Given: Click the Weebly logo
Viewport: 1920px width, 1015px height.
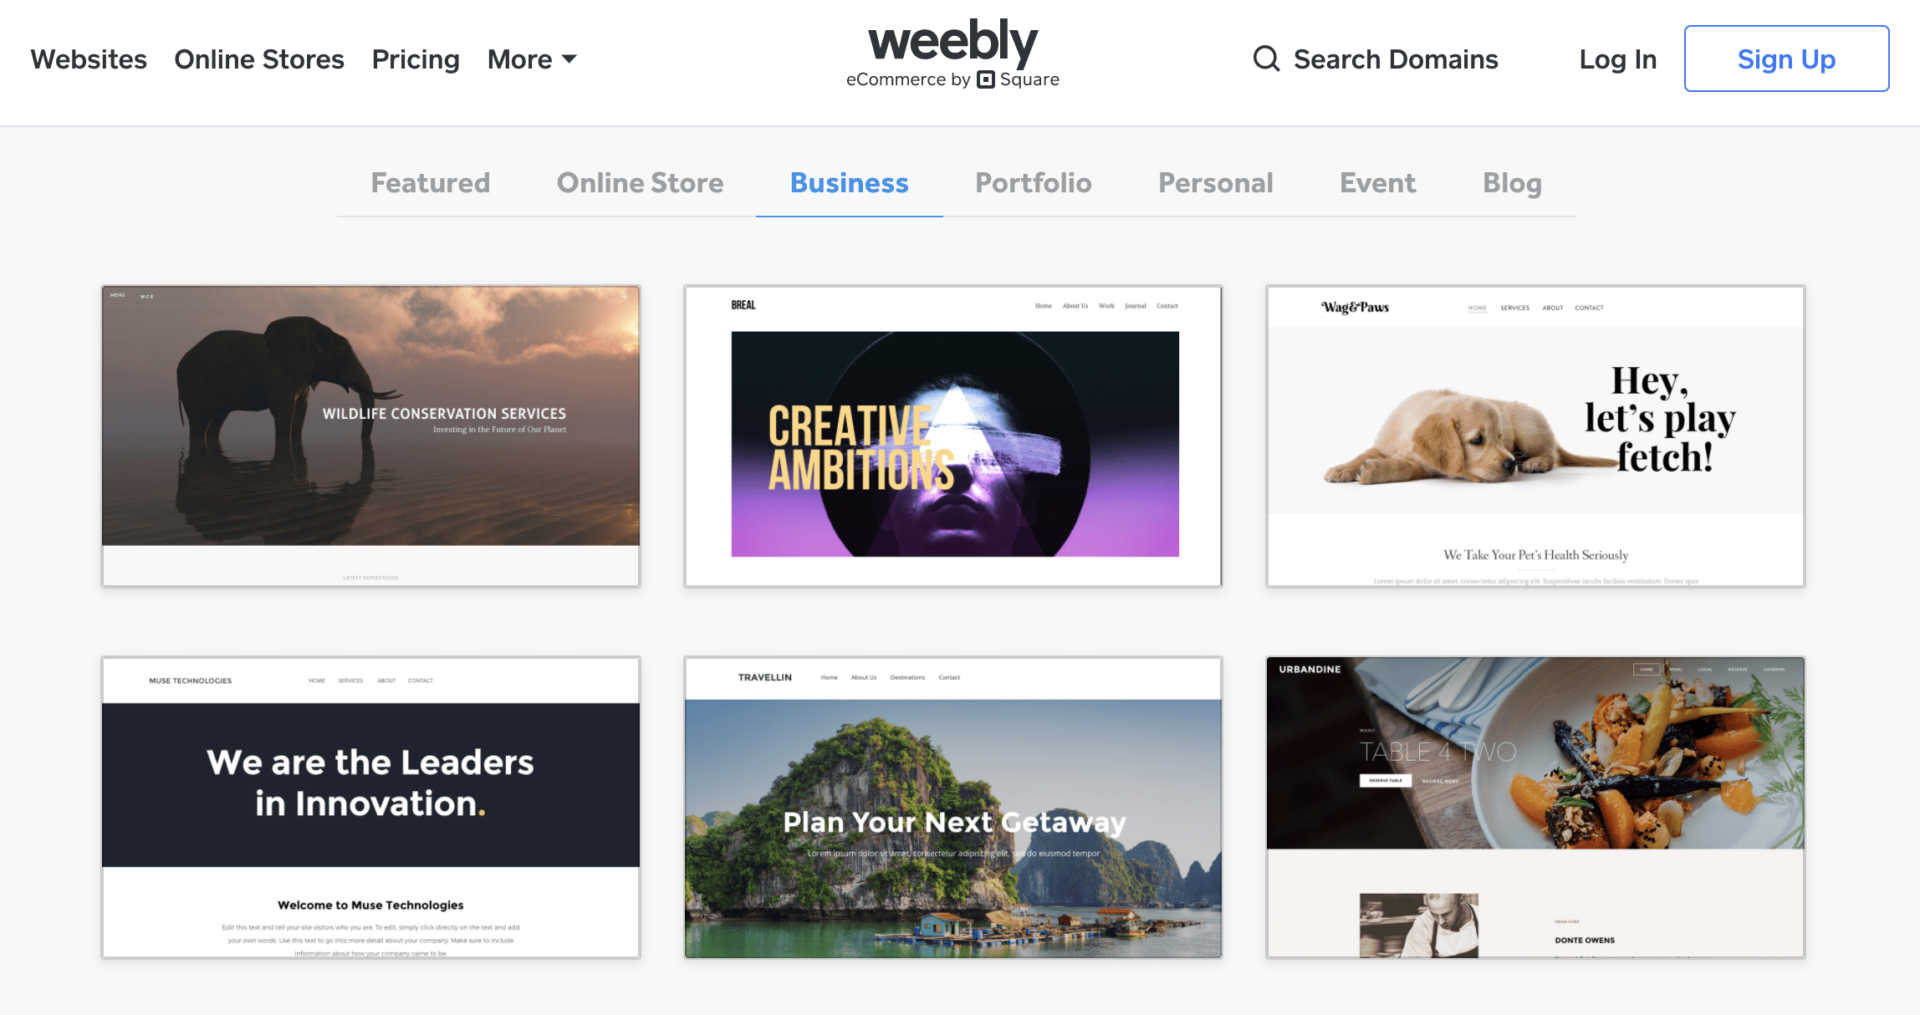Looking at the screenshot, I should 953,43.
